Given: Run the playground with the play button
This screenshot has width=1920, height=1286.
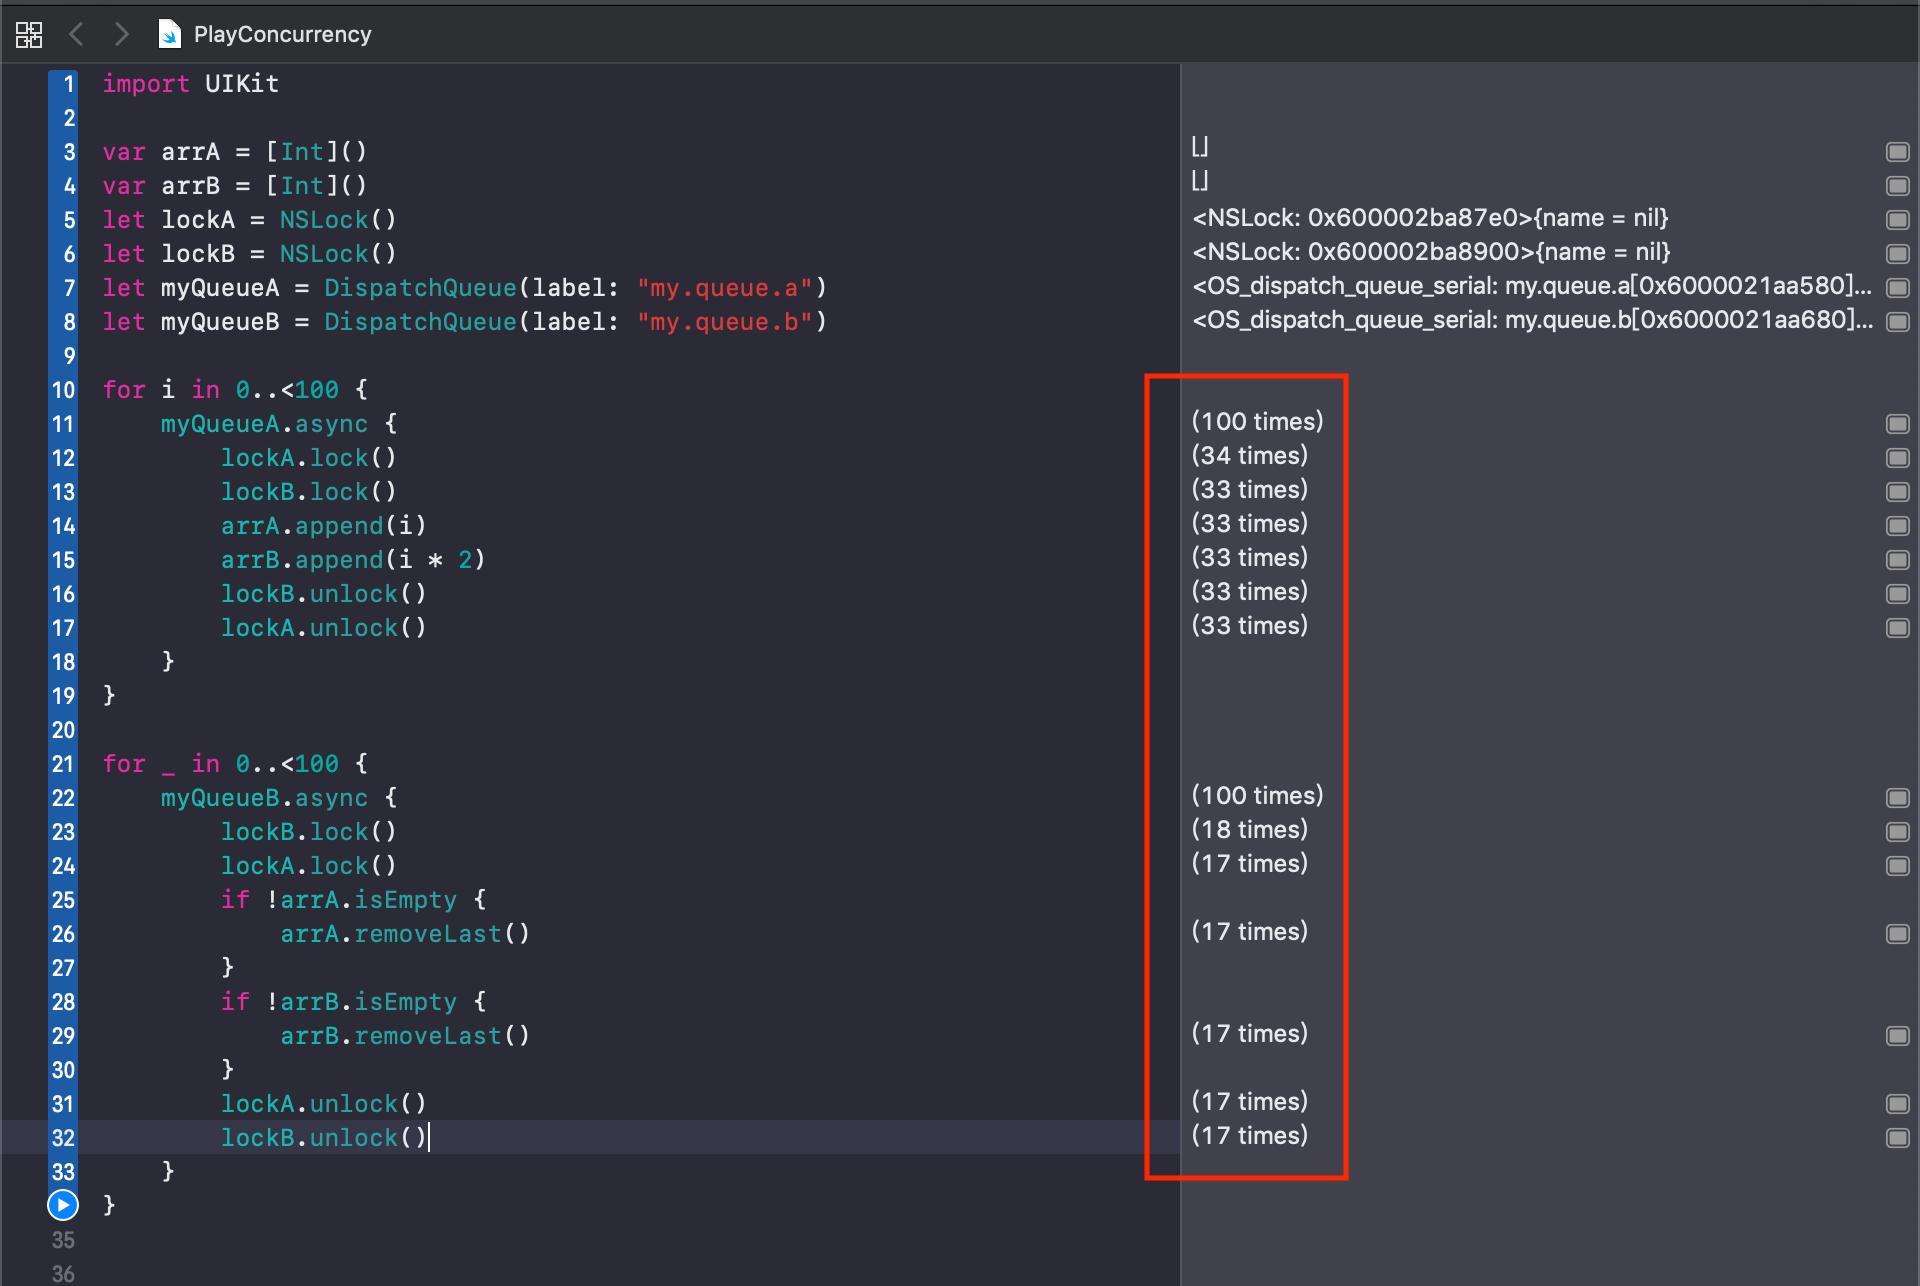Looking at the screenshot, I should (62, 1205).
